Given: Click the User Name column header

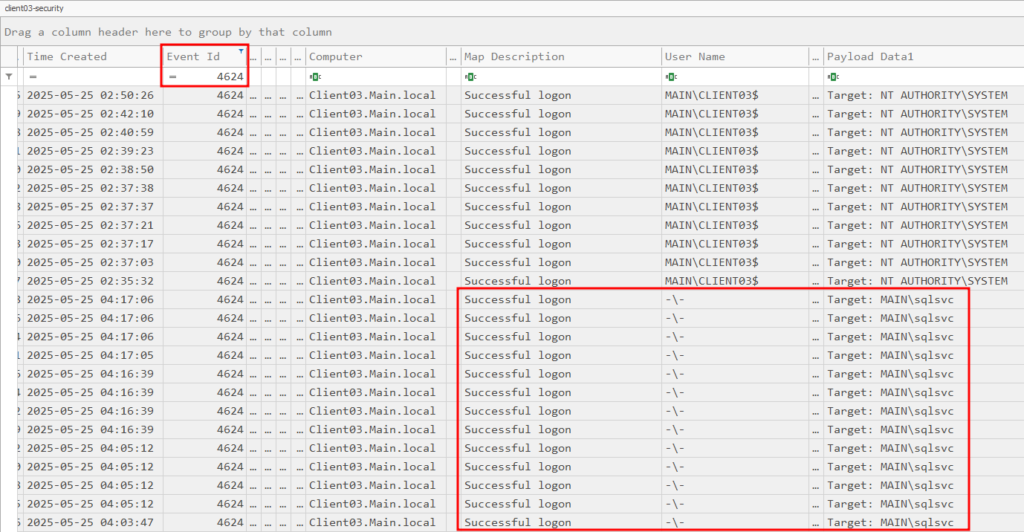Looking at the screenshot, I should coord(697,57).
